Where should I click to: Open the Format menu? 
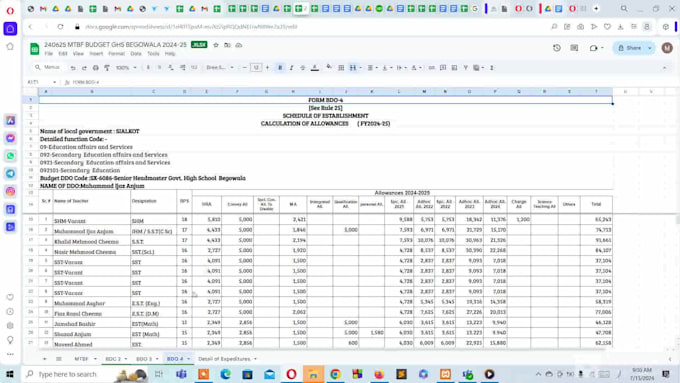[x=116, y=54]
